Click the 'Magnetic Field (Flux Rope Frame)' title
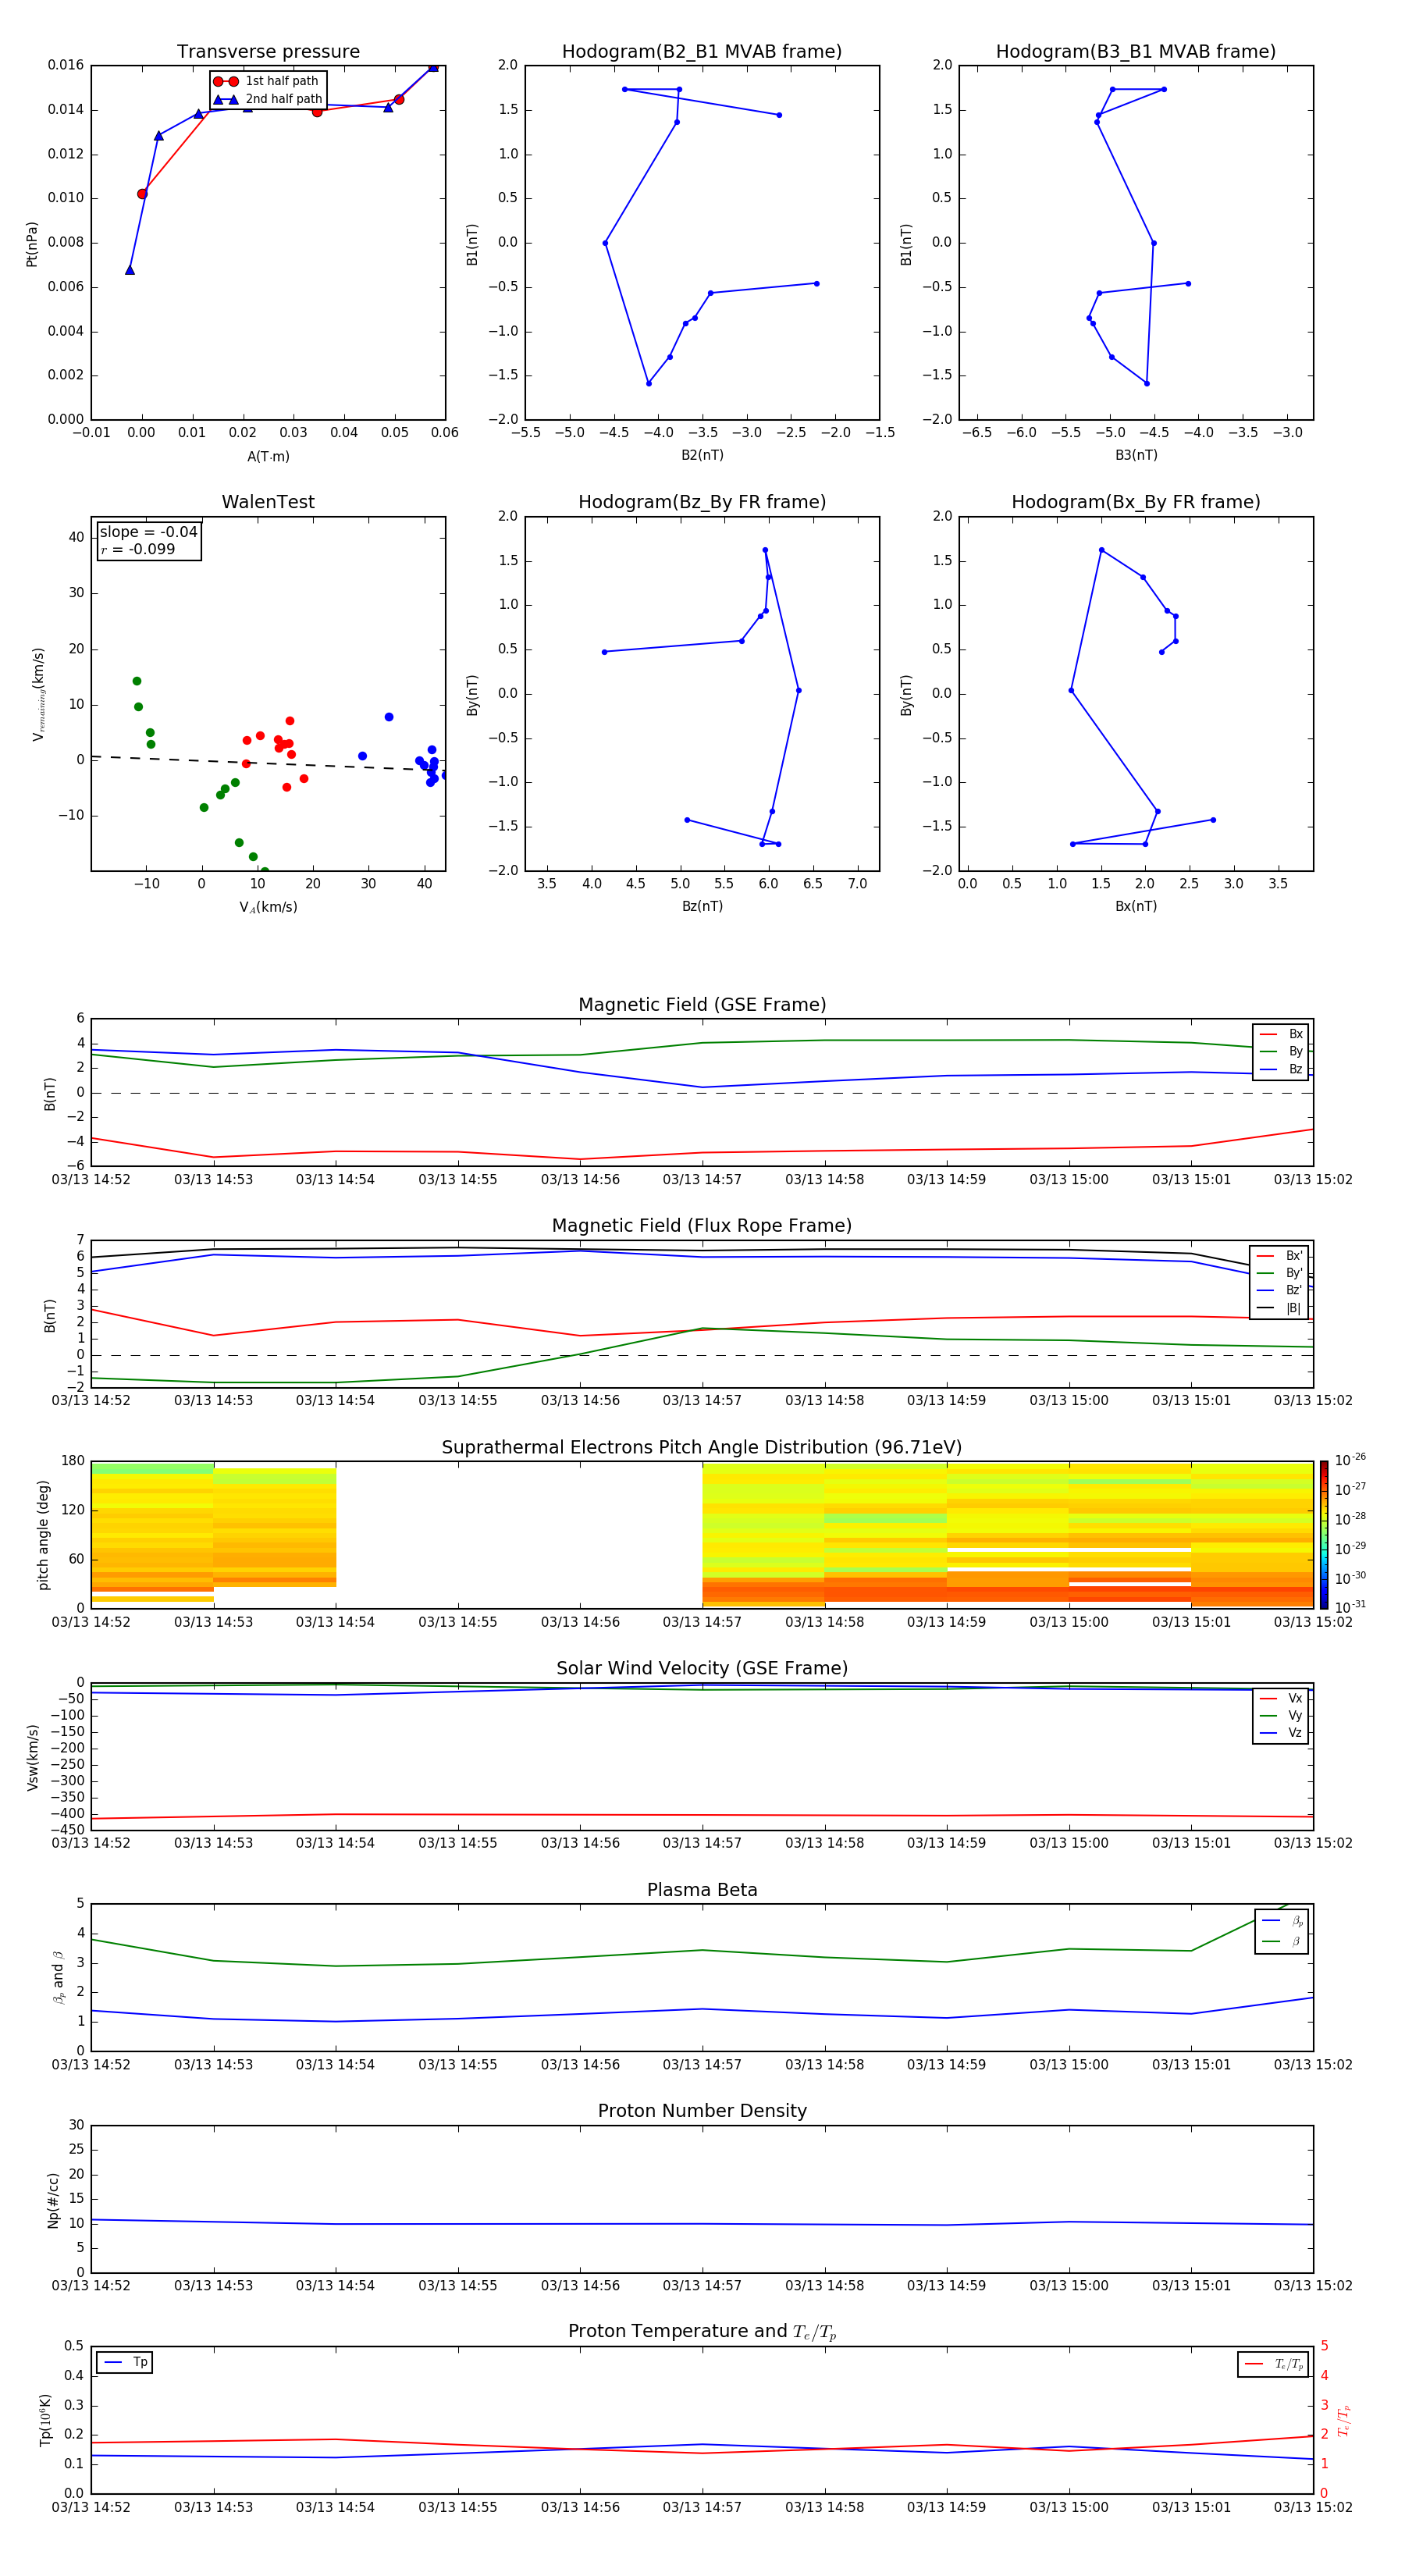 click(702, 1226)
